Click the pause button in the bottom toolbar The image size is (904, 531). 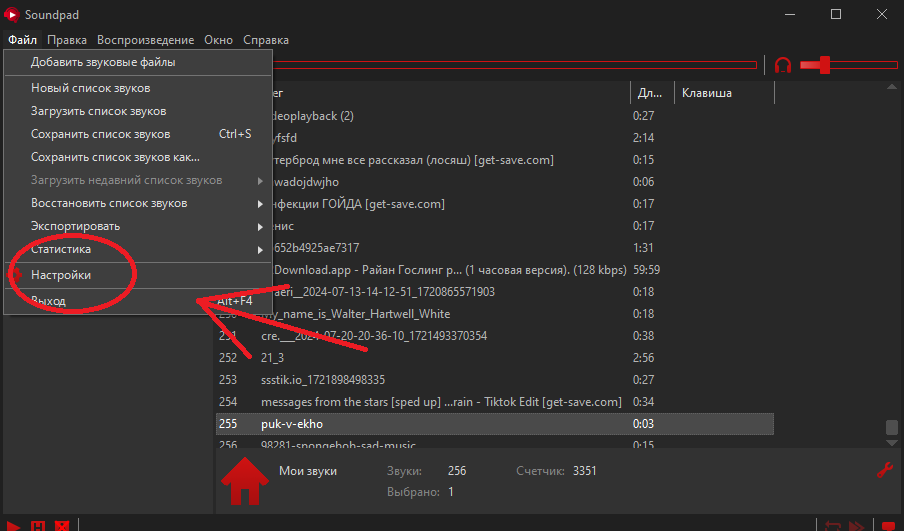coord(37,525)
